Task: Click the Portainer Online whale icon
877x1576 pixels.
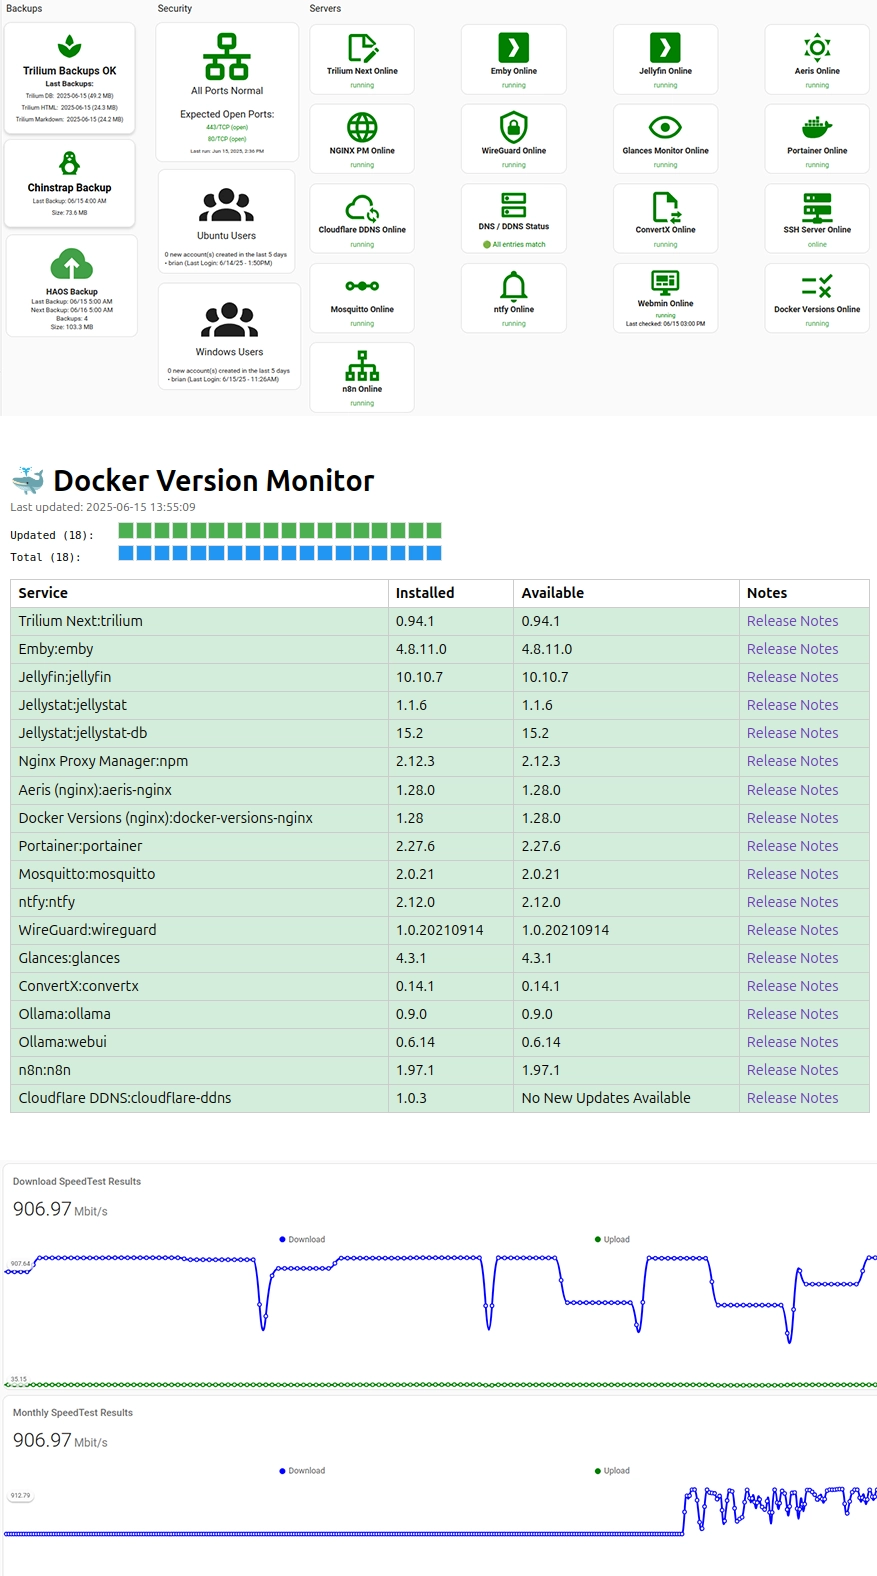Action: [x=817, y=128]
